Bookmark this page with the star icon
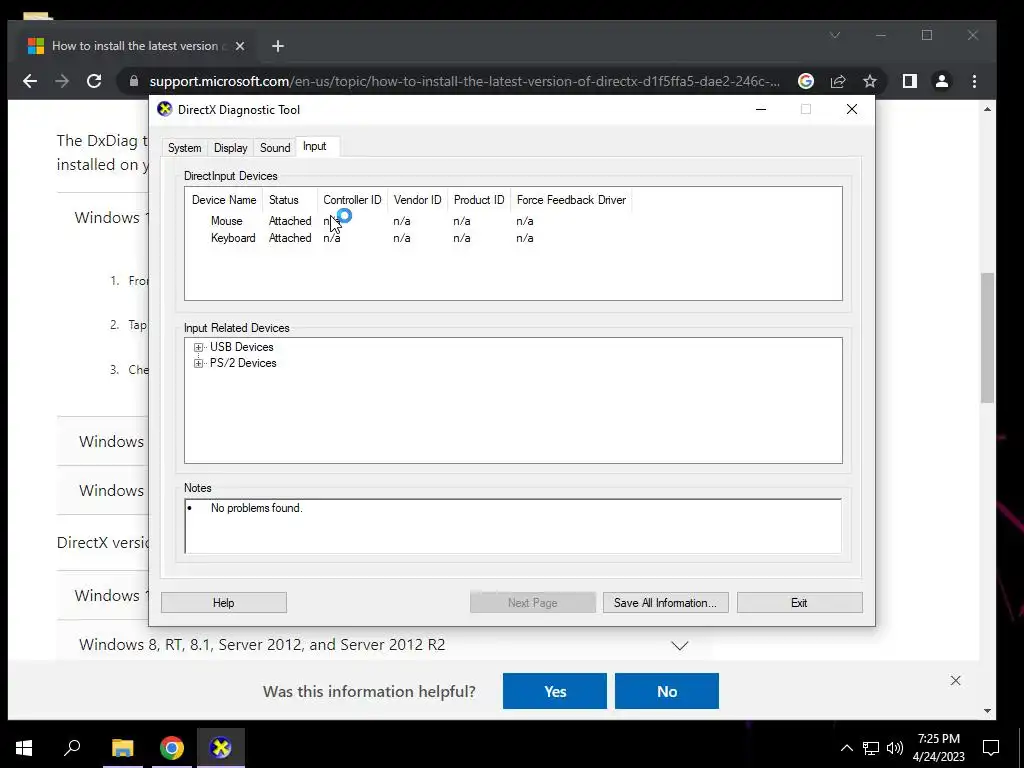The width and height of the screenshot is (1024, 768). [870, 81]
